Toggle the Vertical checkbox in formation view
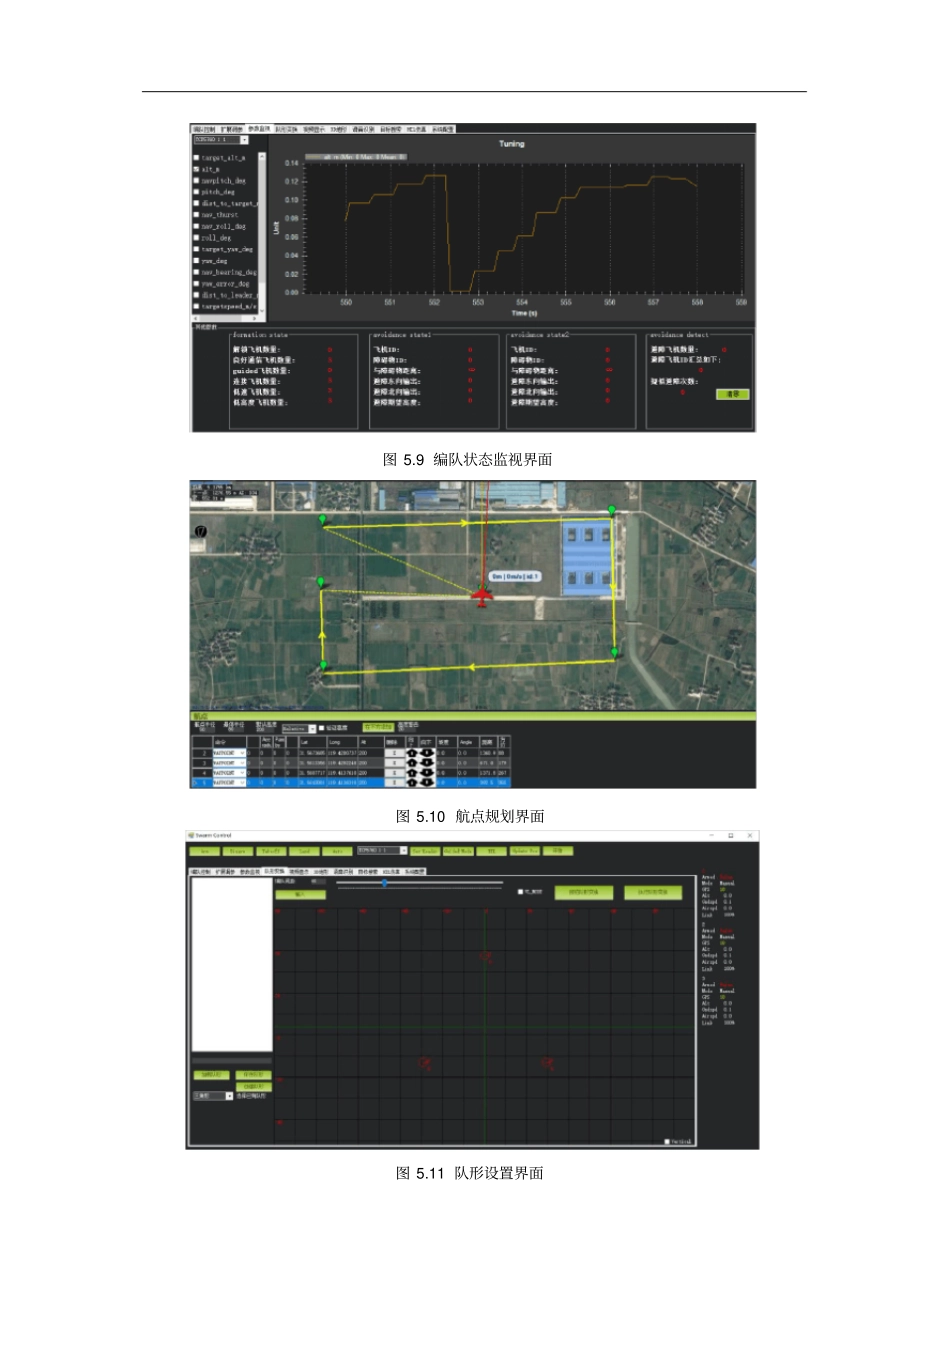The image size is (950, 1345). pyautogui.click(x=667, y=1141)
